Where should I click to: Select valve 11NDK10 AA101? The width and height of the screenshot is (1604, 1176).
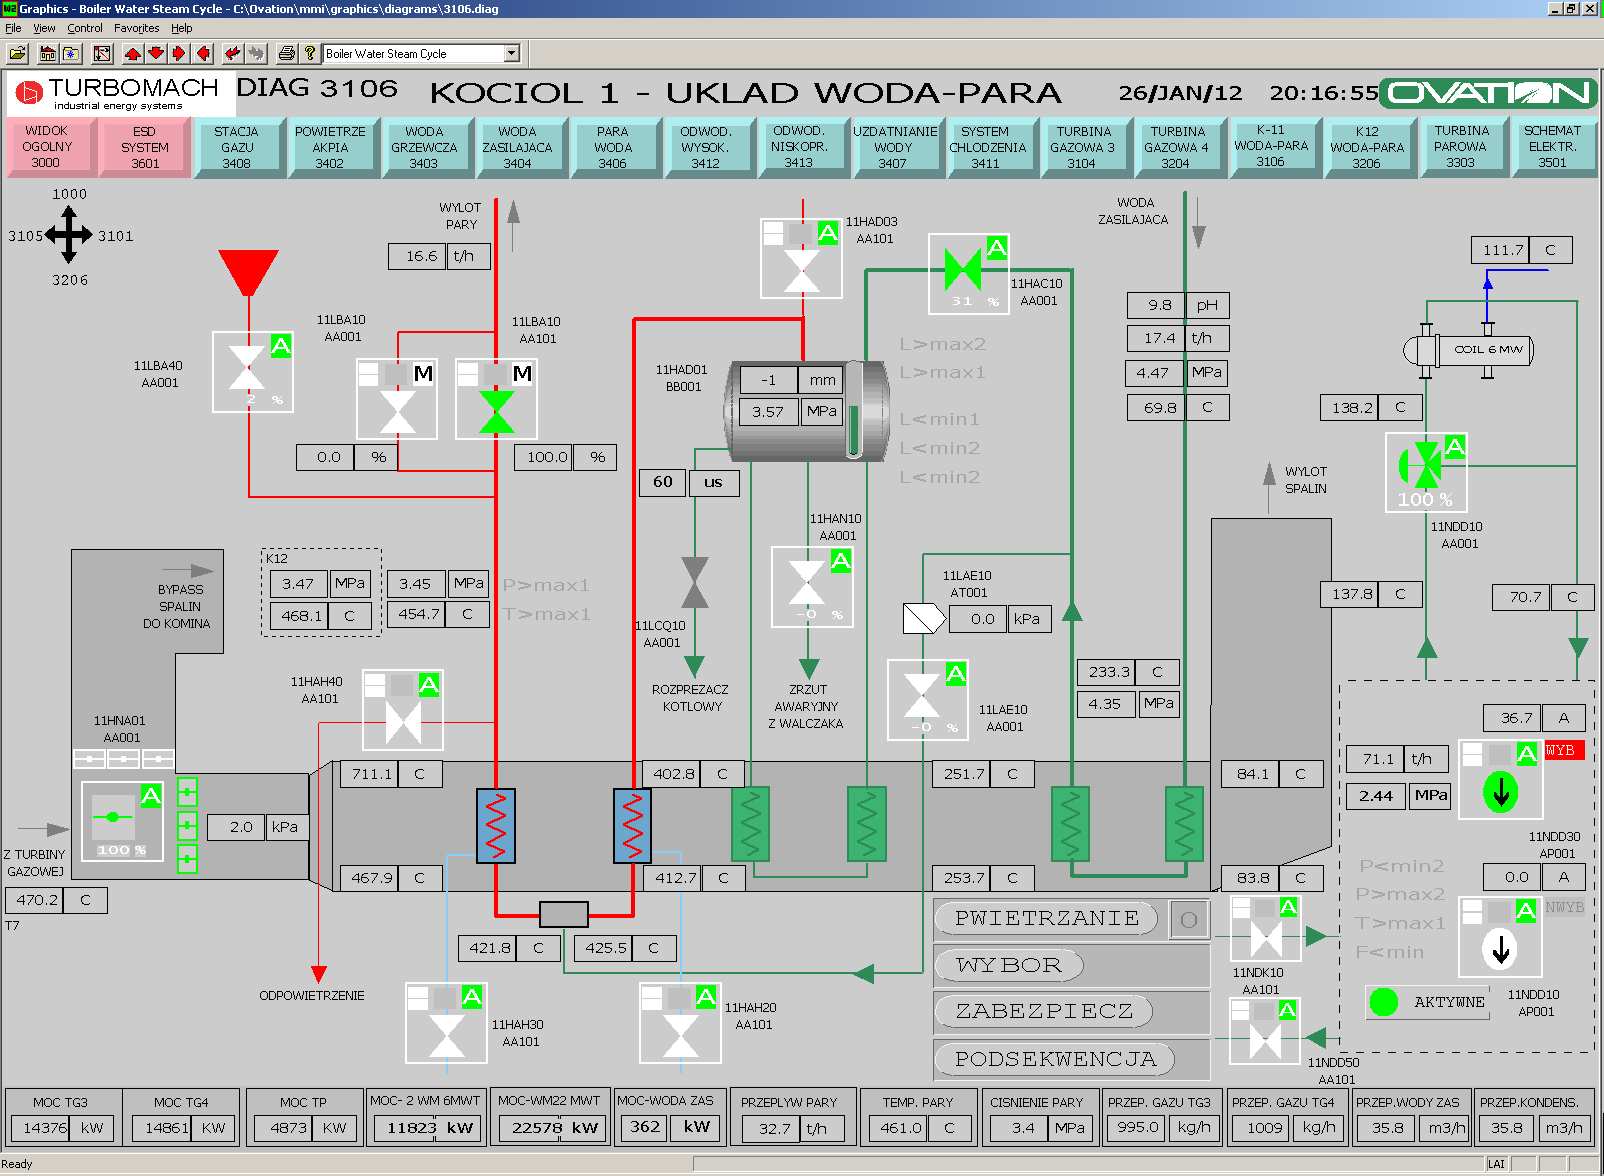pyautogui.click(x=1265, y=928)
